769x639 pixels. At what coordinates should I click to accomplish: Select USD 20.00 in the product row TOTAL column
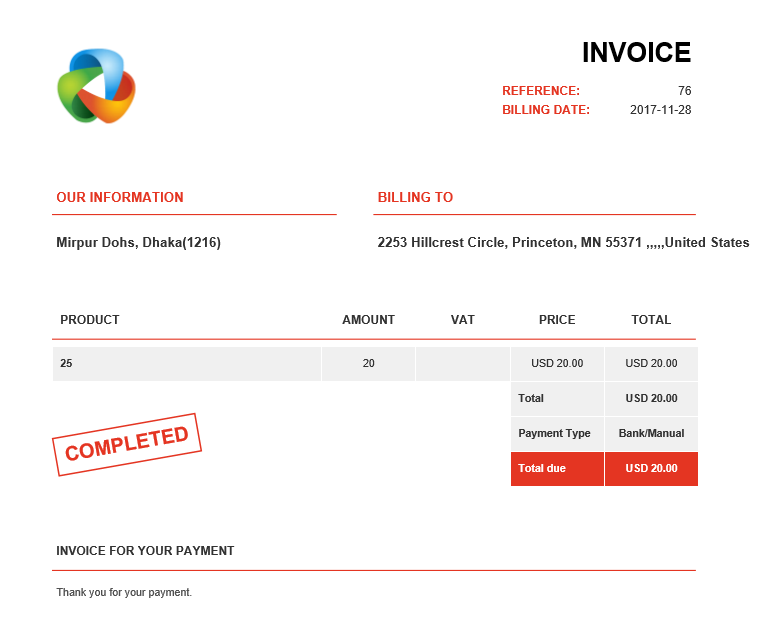click(651, 364)
